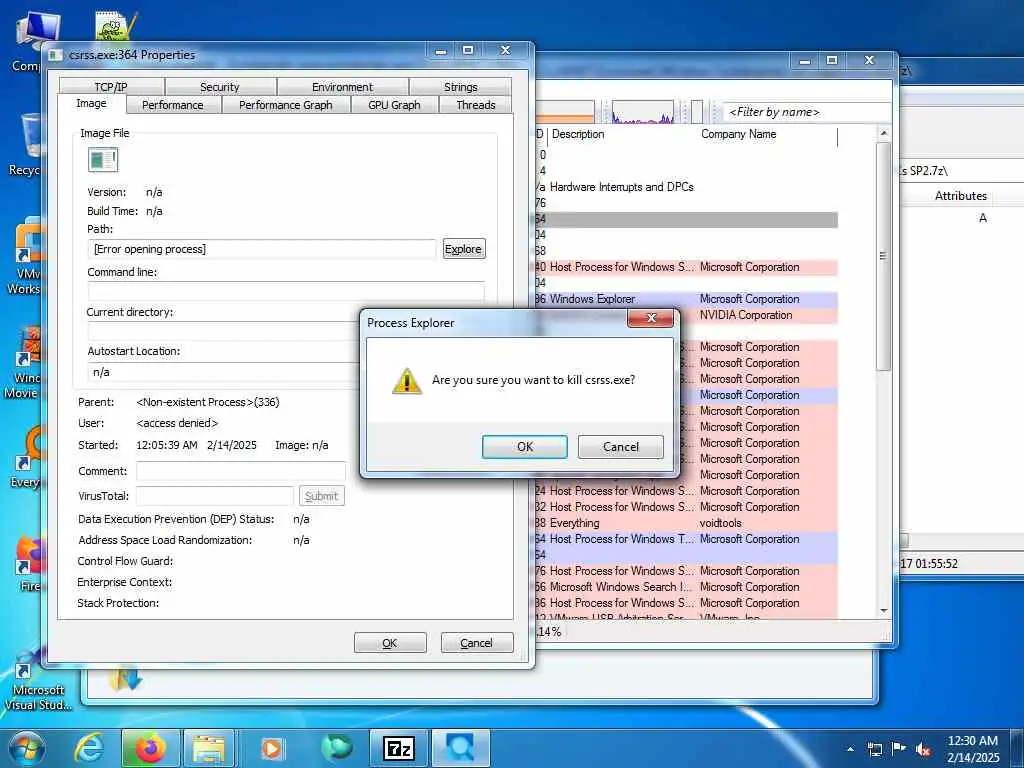Click the Process Explorer vertical scrollbar thumb
This screenshot has width=1024, height=768.
(x=884, y=256)
